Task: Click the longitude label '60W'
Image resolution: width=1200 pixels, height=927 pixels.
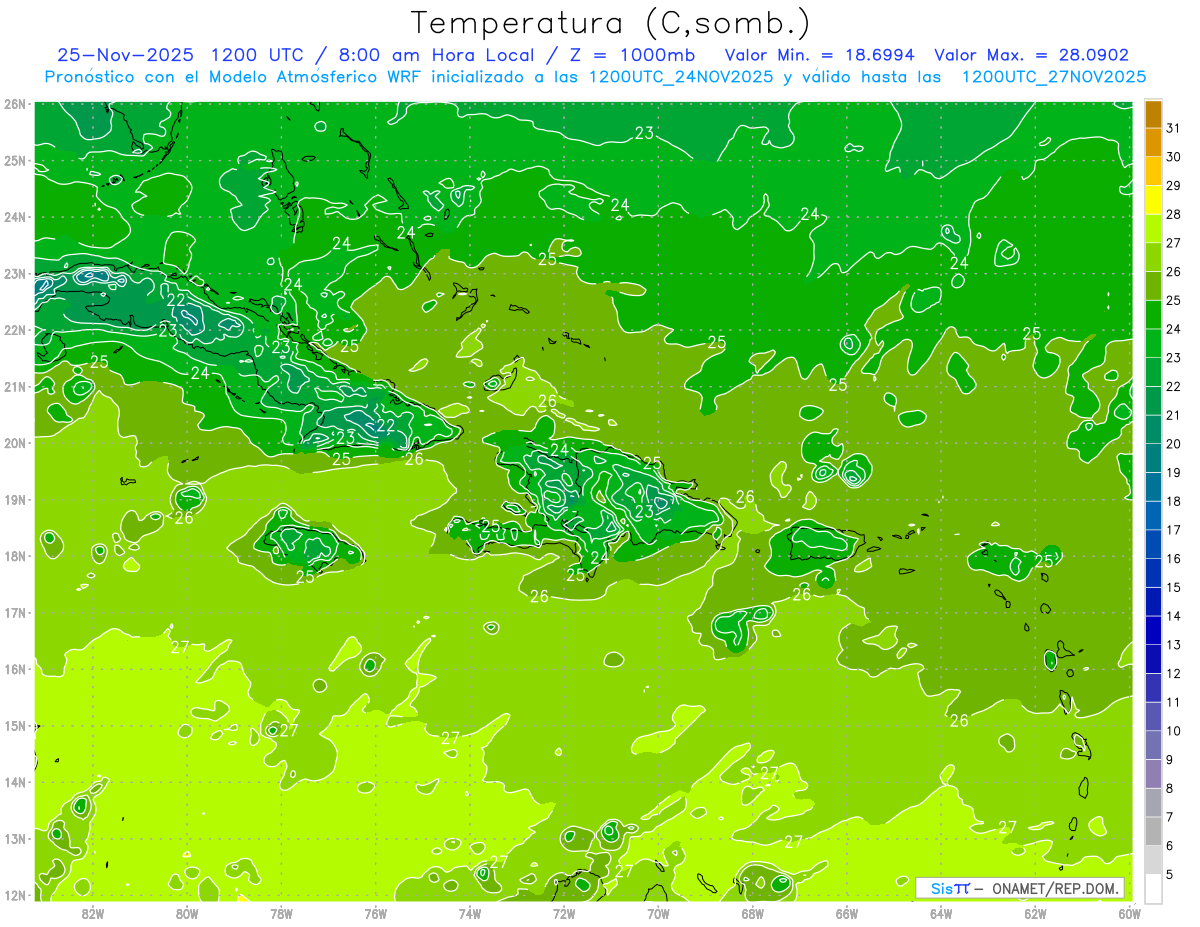Action: tap(1128, 912)
